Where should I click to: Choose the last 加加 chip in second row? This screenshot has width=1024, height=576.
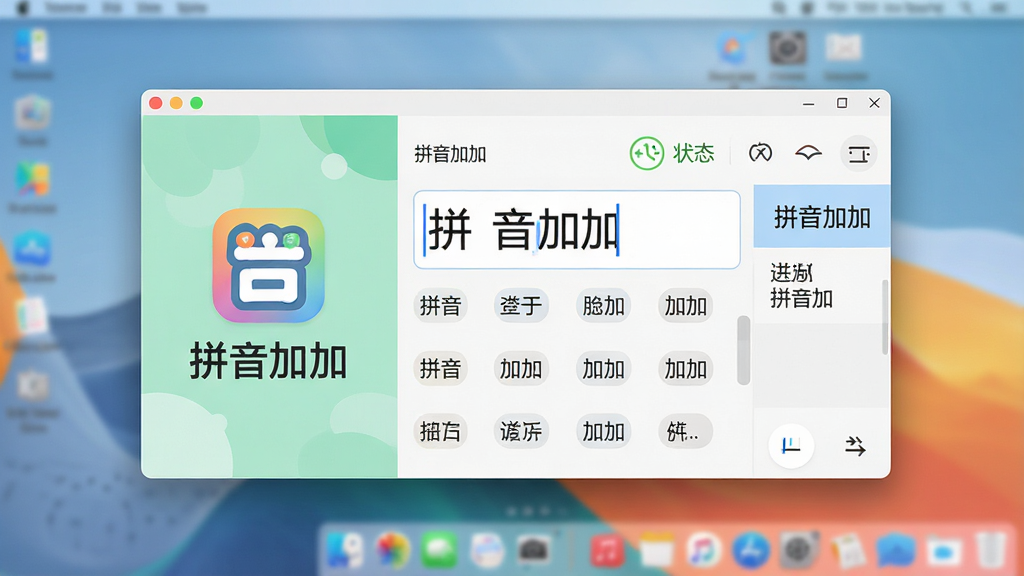(685, 368)
